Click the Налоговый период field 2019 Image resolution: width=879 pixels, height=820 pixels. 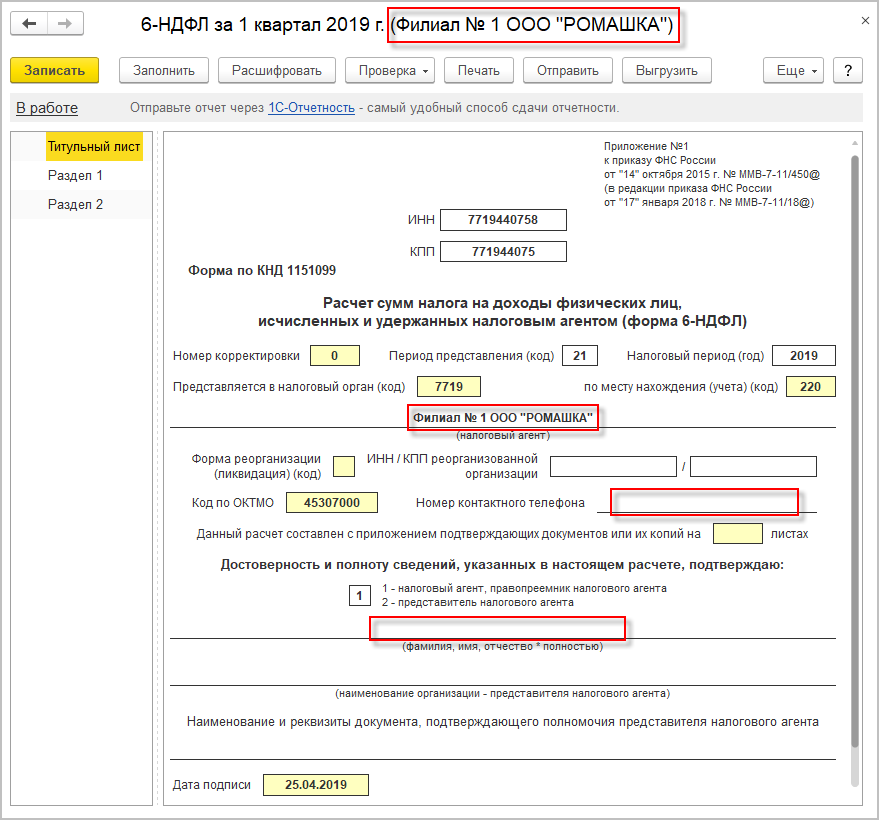(804, 356)
